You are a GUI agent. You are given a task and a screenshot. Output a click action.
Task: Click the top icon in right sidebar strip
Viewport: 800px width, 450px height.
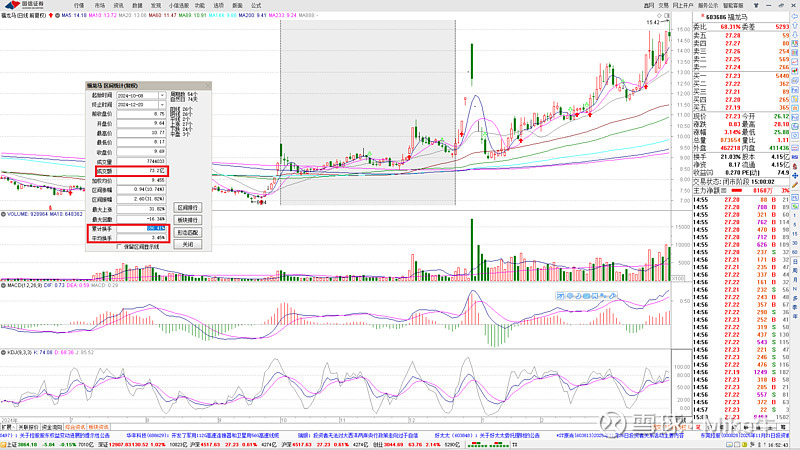pyautogui.click(x=794, y=17)
